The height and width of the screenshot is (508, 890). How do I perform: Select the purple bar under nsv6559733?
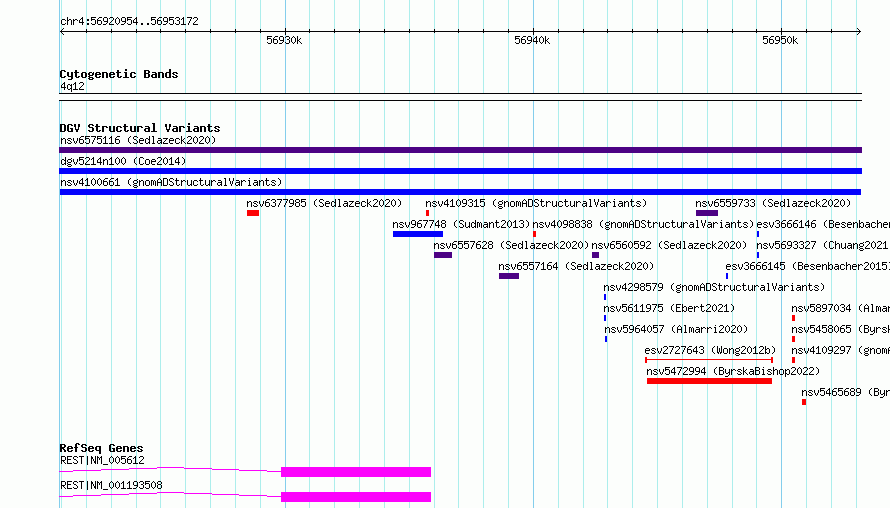707,213
